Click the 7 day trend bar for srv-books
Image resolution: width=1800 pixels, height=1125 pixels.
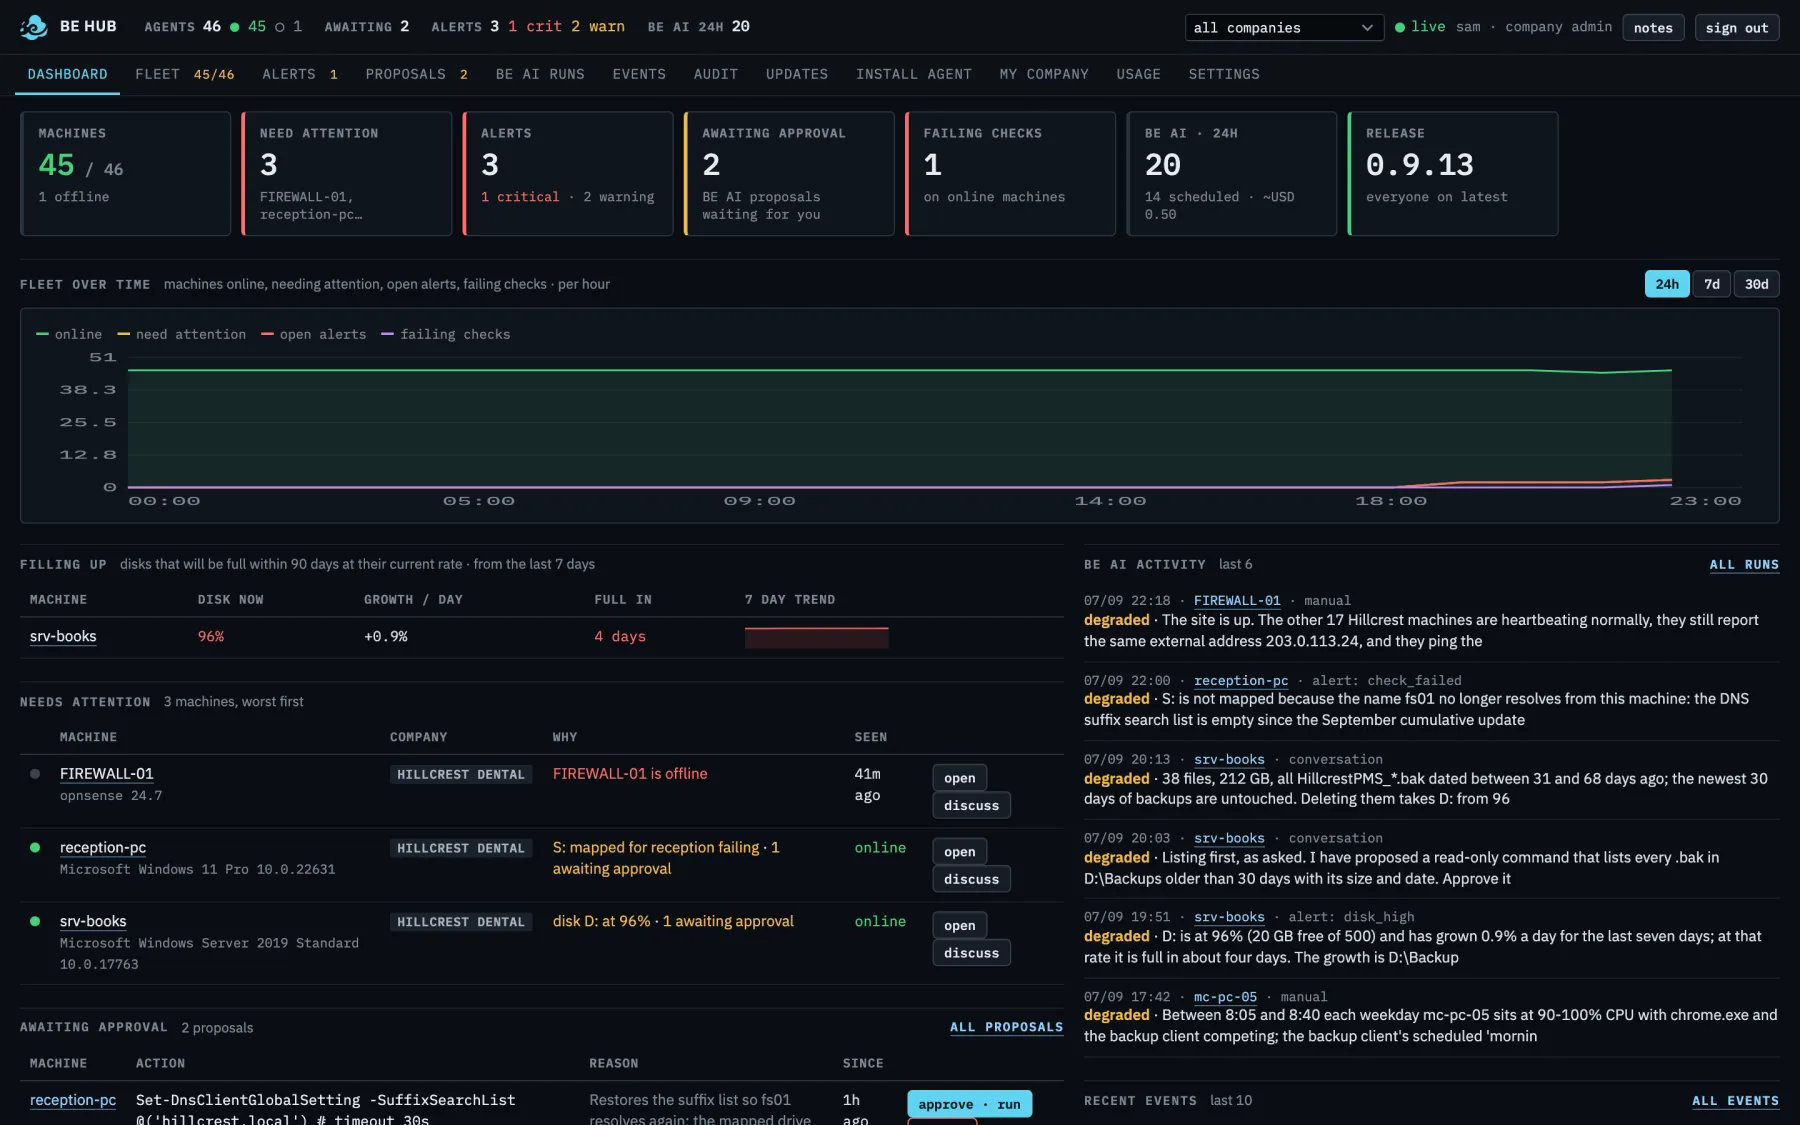click(816, 637)
